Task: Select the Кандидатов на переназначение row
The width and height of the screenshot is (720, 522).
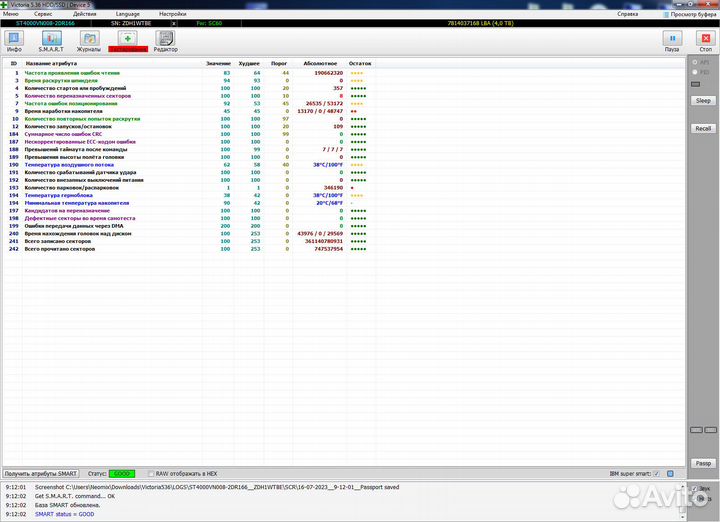Action: click(x=191, y=211)
